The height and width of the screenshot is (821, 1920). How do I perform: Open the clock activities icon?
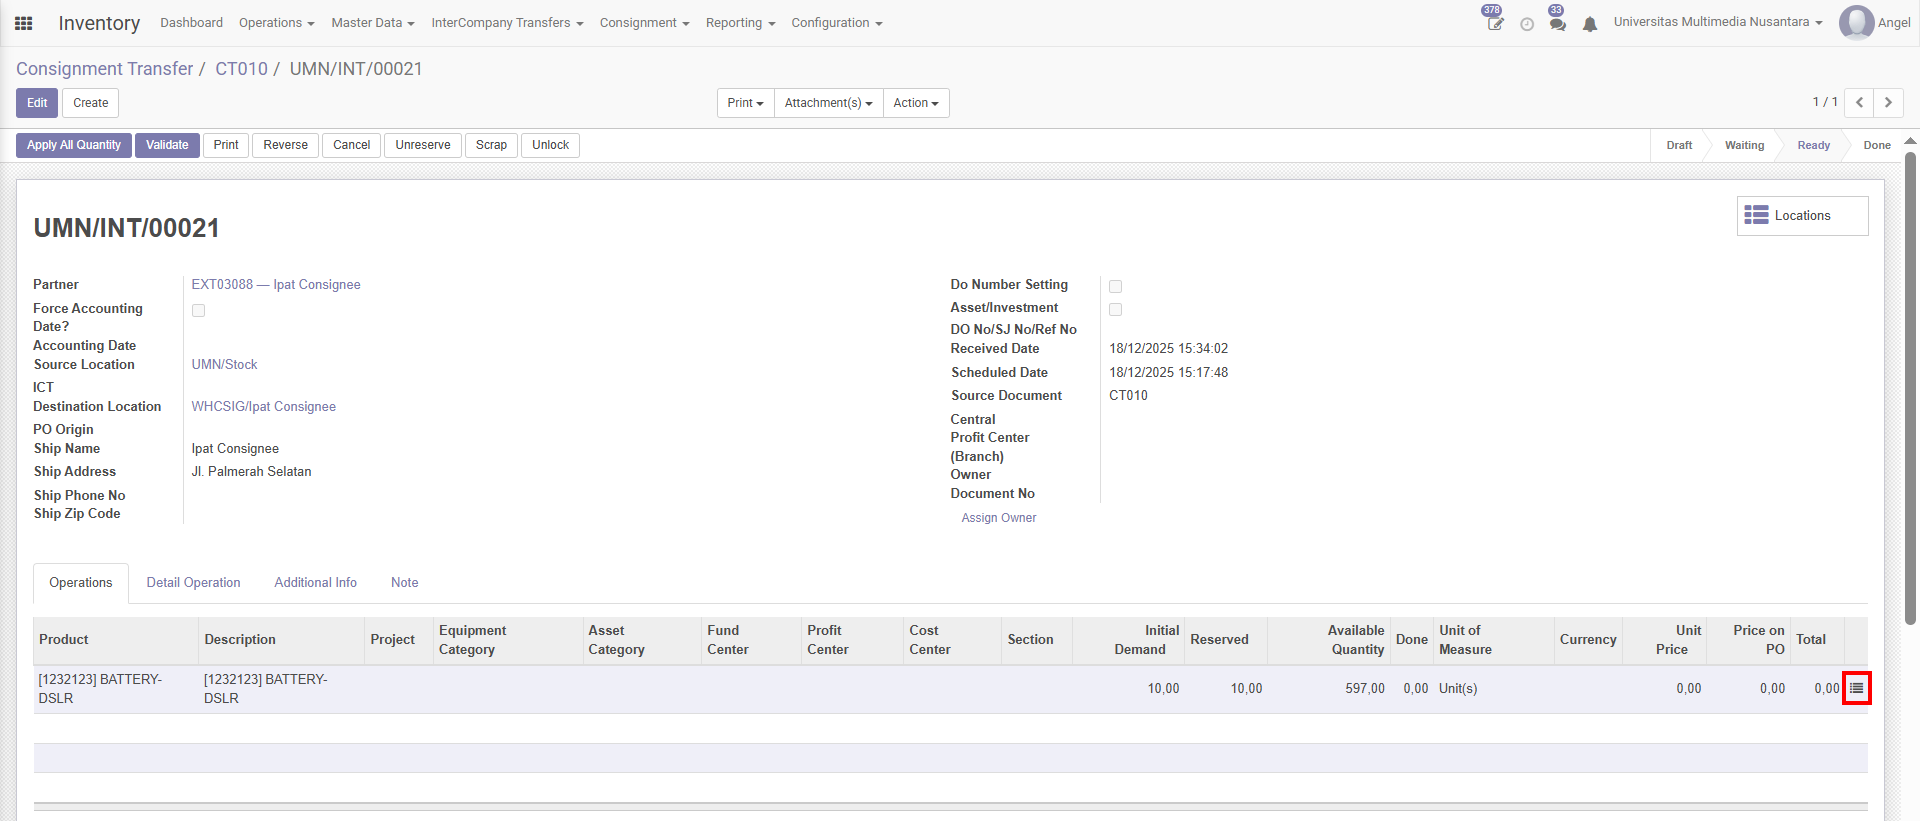pos(1527,24)
